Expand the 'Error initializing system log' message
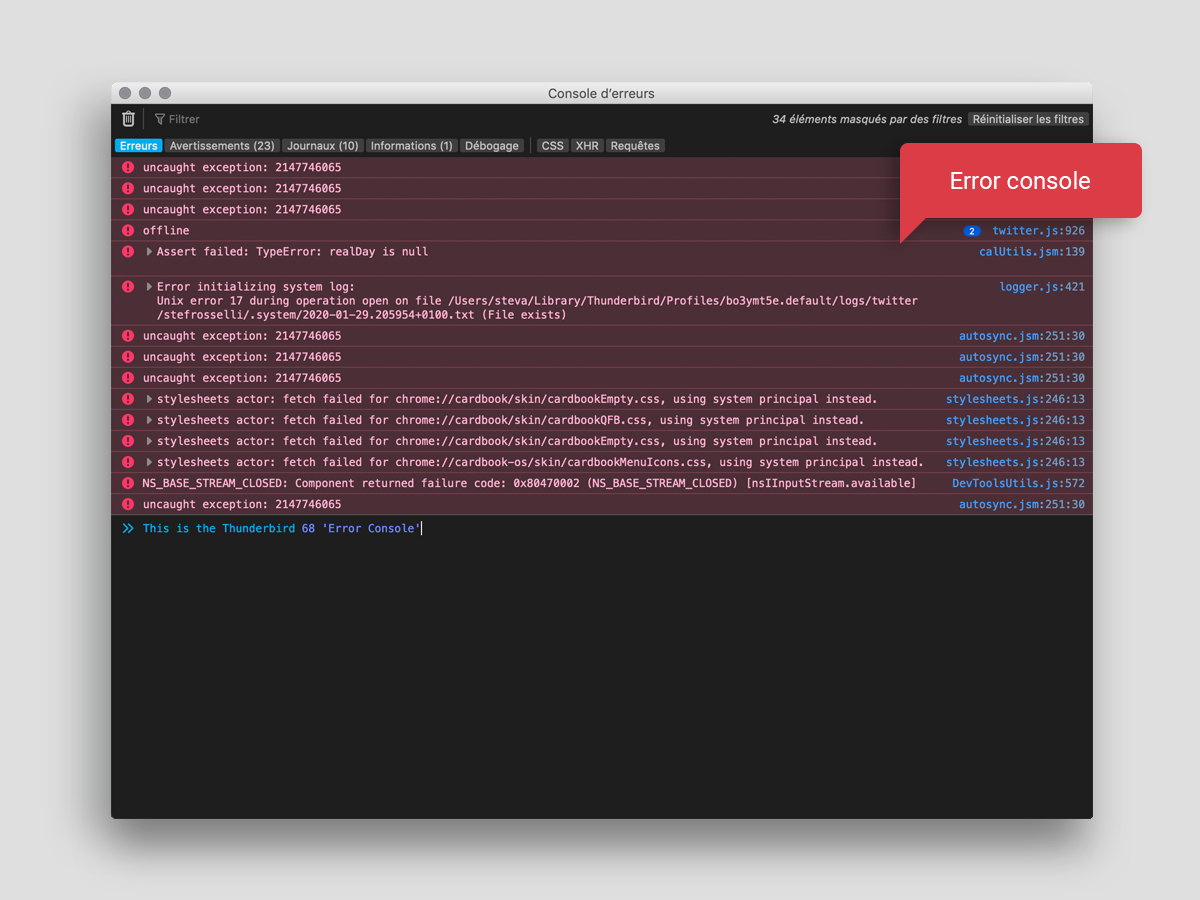The width and height of the screenshot is (1200, 900). coord(150,287)
